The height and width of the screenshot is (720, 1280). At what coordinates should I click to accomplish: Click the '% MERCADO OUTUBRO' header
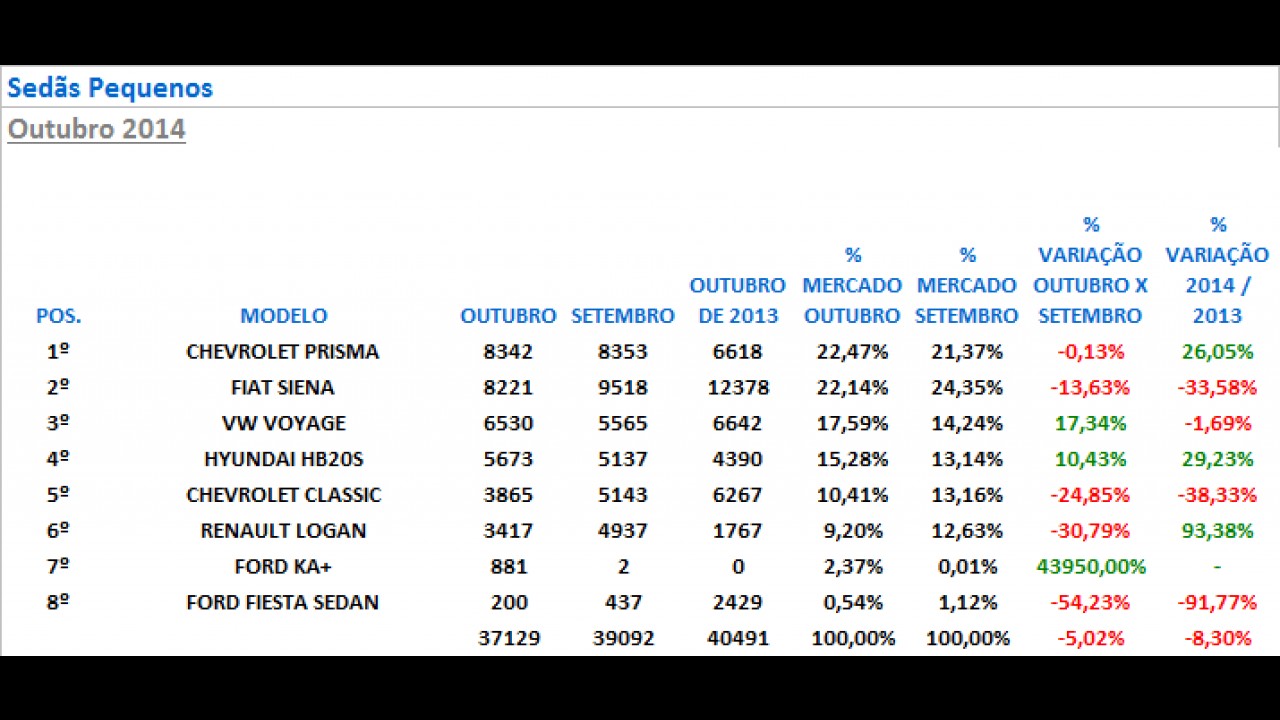coord(852,286)
